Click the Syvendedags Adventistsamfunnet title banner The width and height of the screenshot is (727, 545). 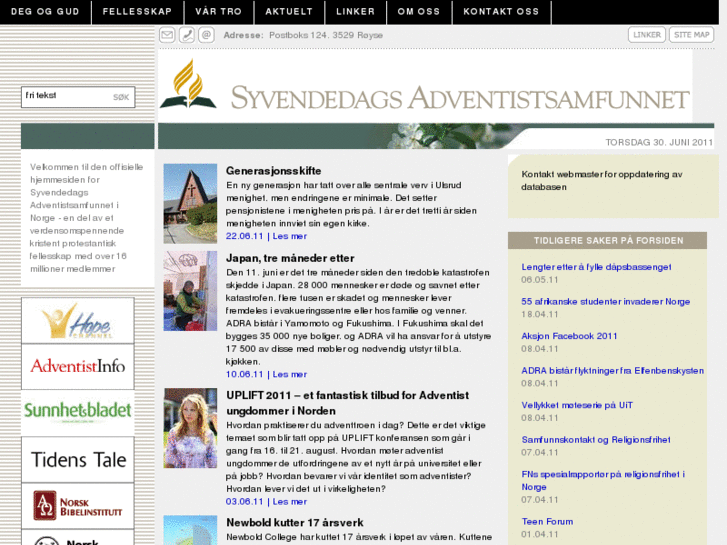click(460, 98)
